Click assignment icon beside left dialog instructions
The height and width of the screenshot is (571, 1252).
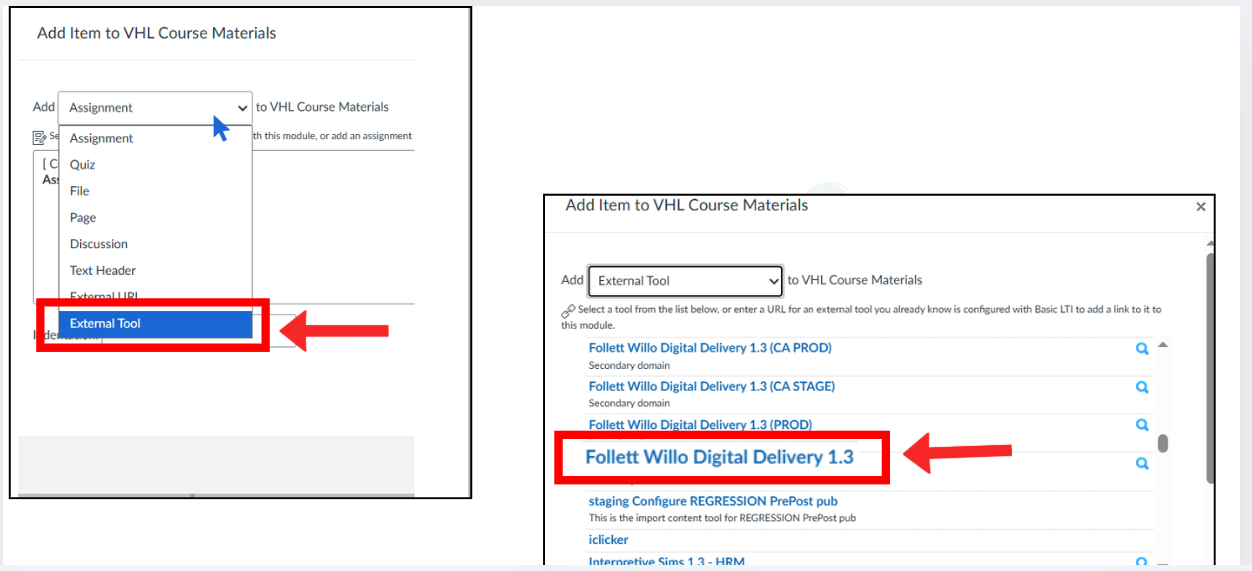40,136
